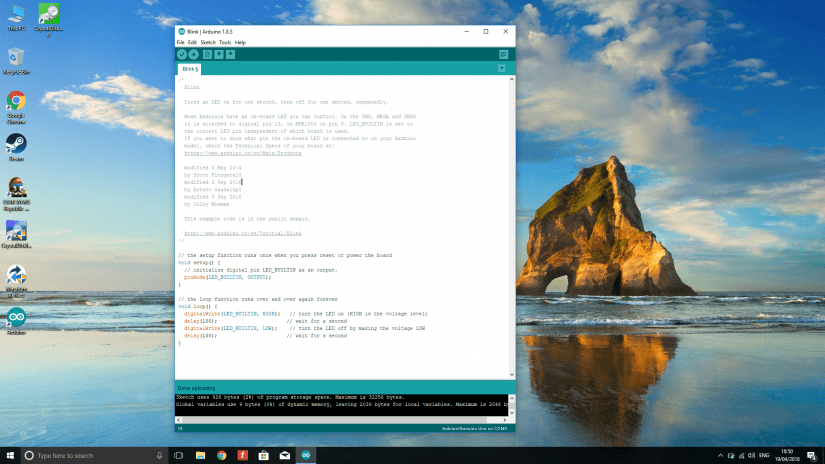The image size is (825, 464).
Task: Select the Arduino desktop shortcut
Action: (x=16, y=321)
